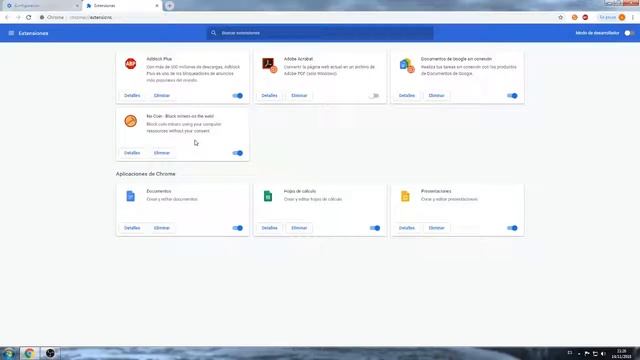
Task: Click the chrome://extensions address bar
Action: (x=296, y=18)
